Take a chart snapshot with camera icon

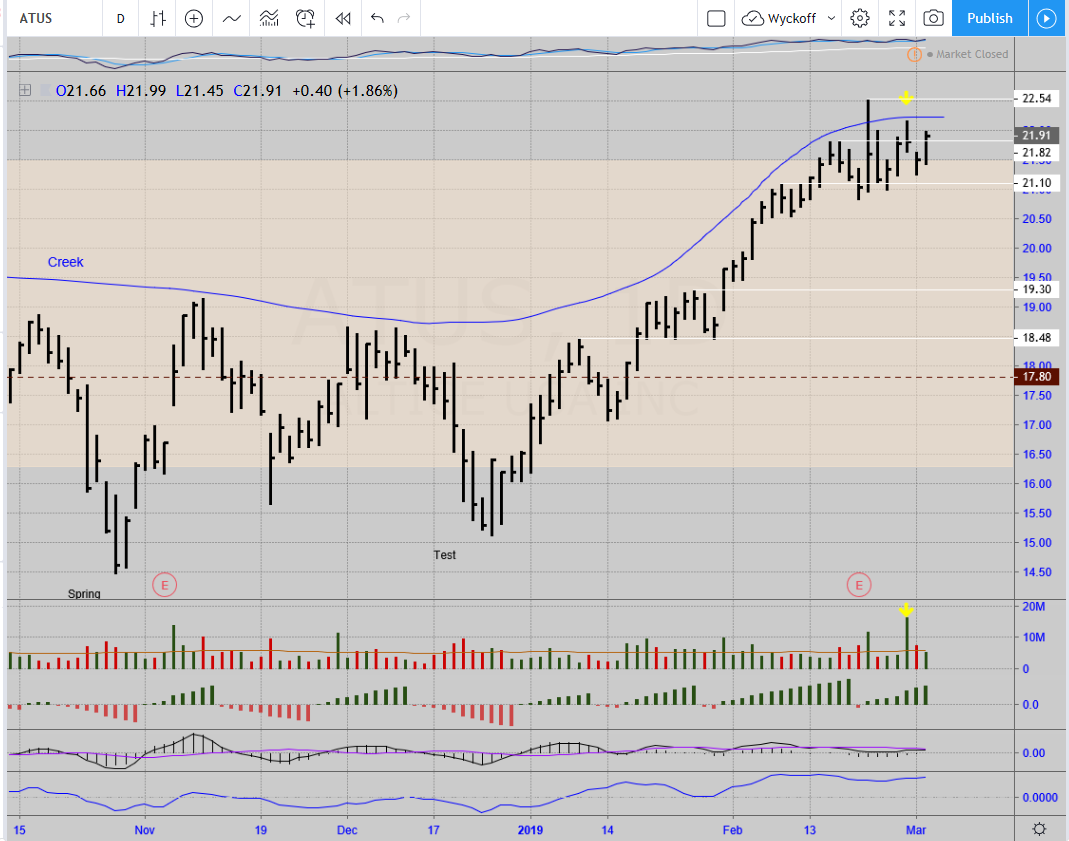932,18
